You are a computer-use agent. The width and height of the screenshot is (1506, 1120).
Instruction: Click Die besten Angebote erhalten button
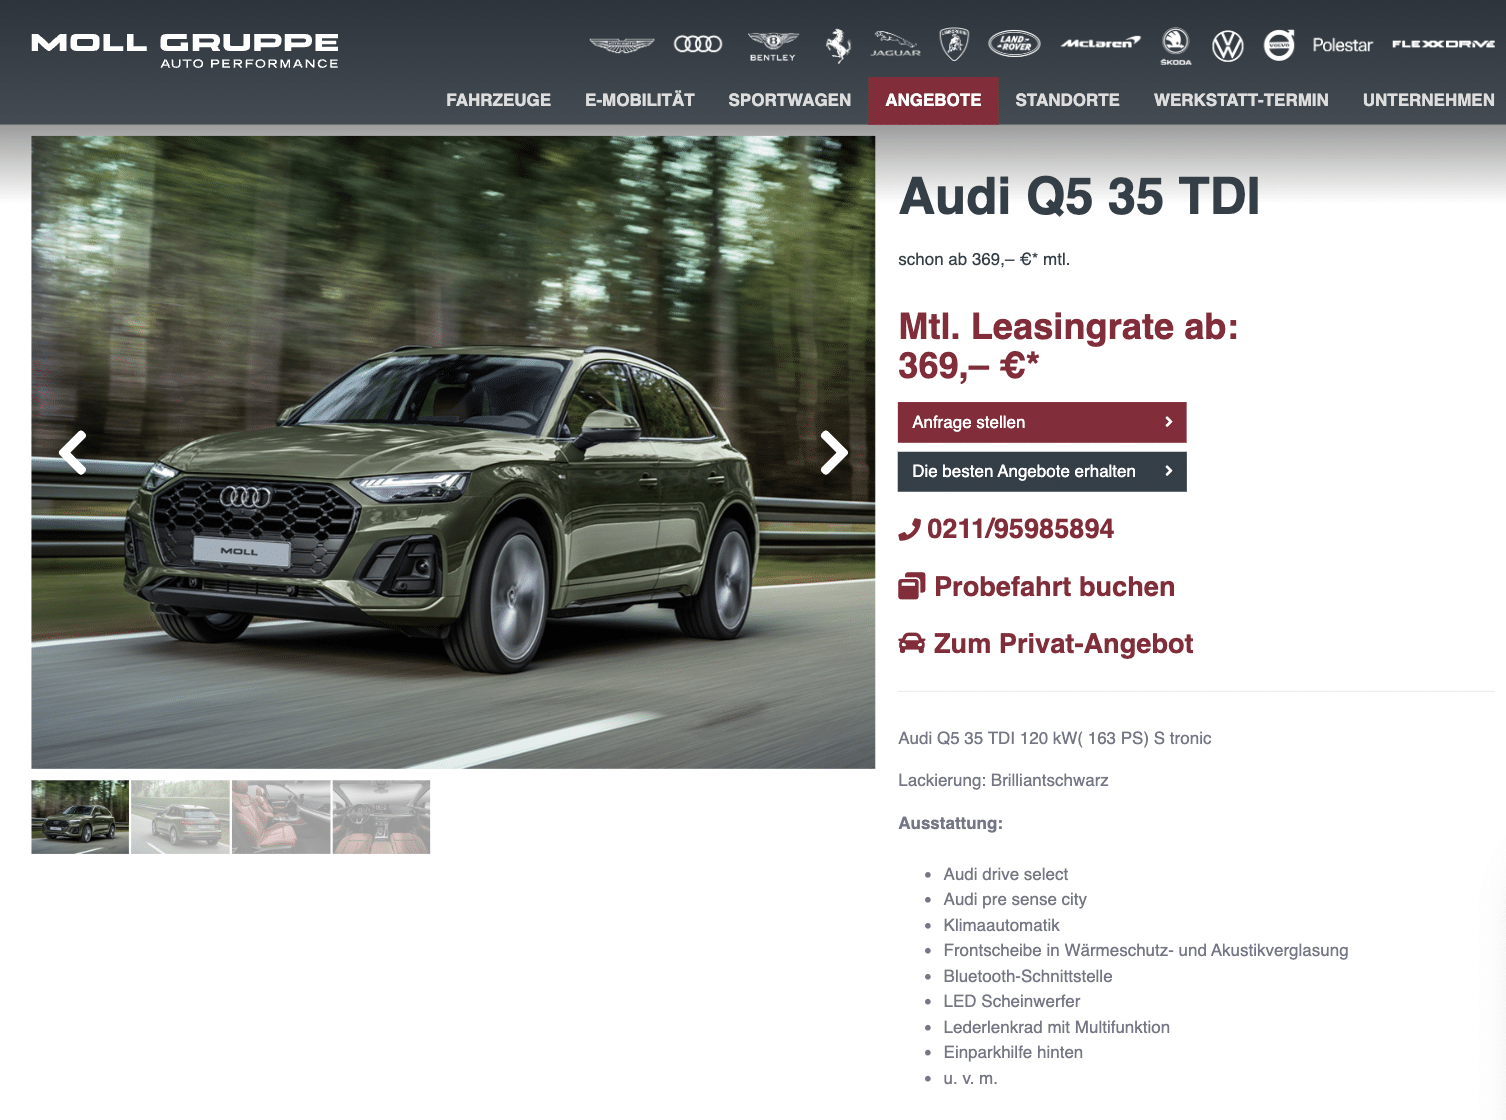pyautogui.click(x=1042, y=471)
